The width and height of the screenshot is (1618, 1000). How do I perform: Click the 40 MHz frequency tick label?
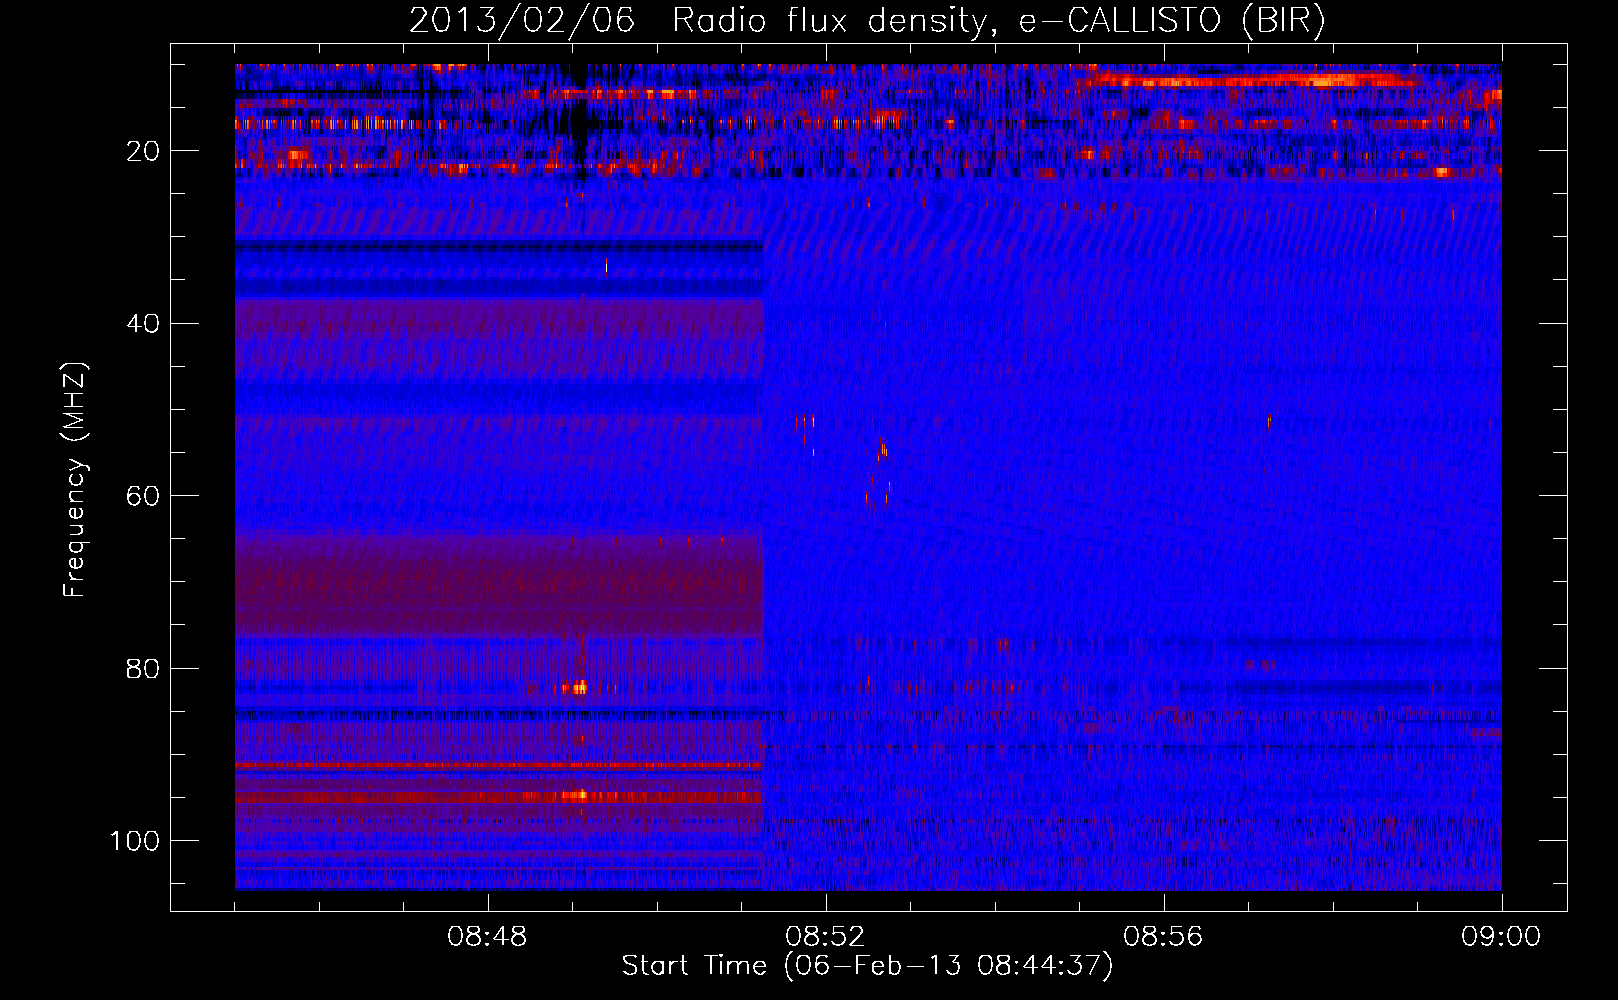coord(143,324)
